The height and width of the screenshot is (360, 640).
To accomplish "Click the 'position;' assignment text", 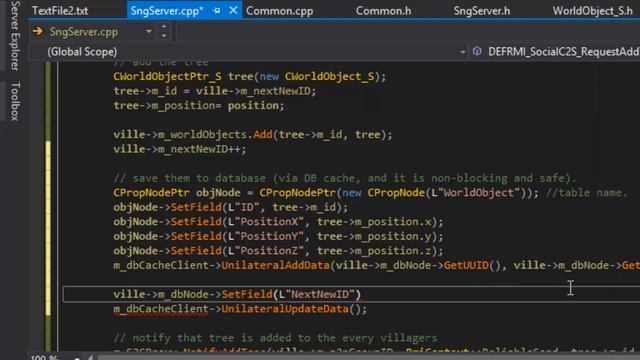I will click(x=256, y=105).
